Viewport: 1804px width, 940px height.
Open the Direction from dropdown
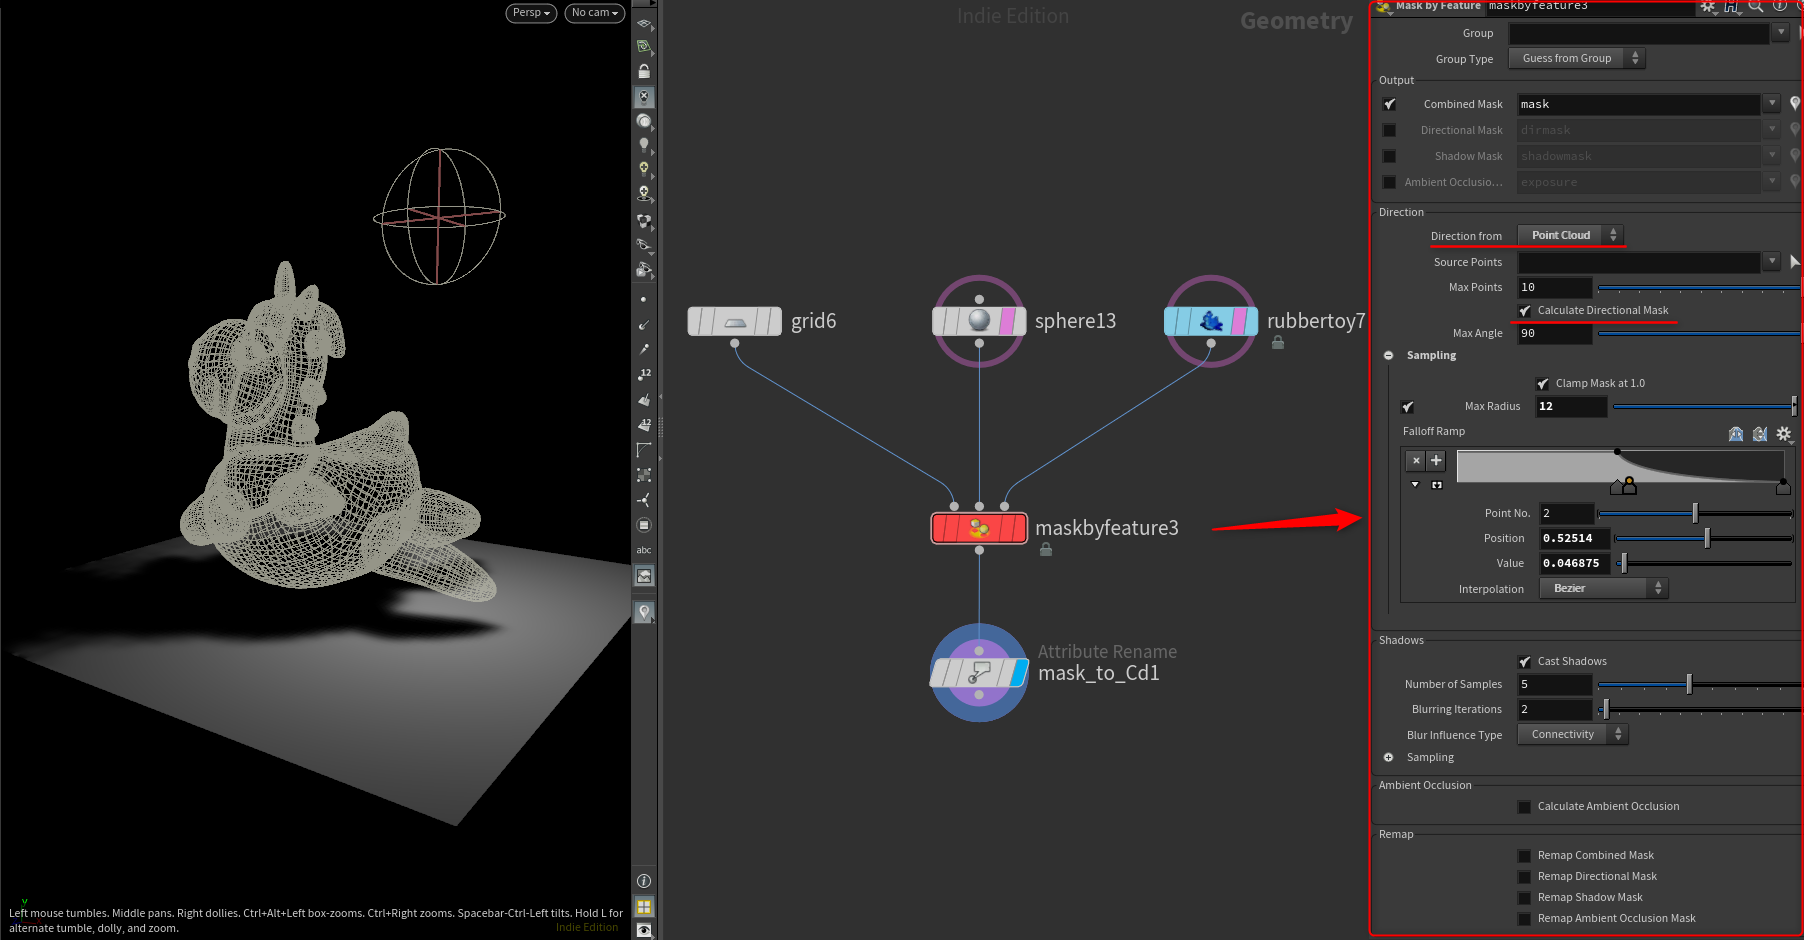coord(1571,235)
